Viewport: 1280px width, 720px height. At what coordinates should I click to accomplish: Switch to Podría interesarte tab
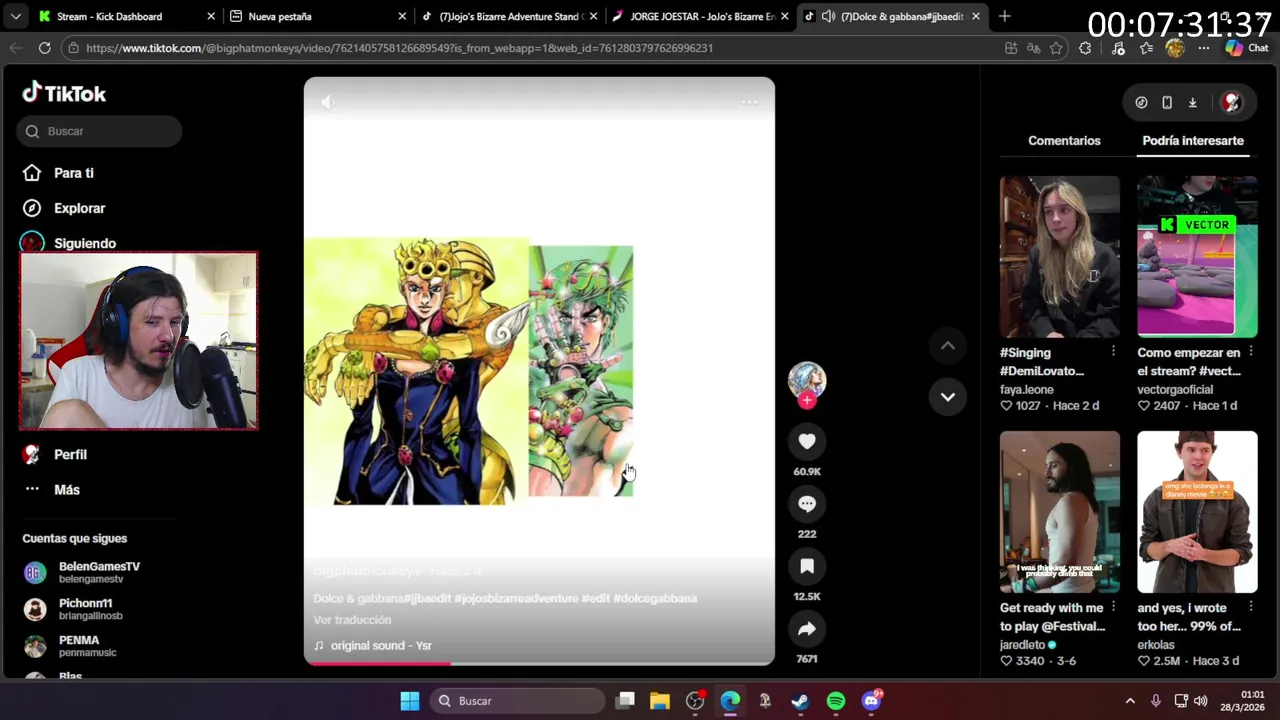click(x=1193, y=141)
